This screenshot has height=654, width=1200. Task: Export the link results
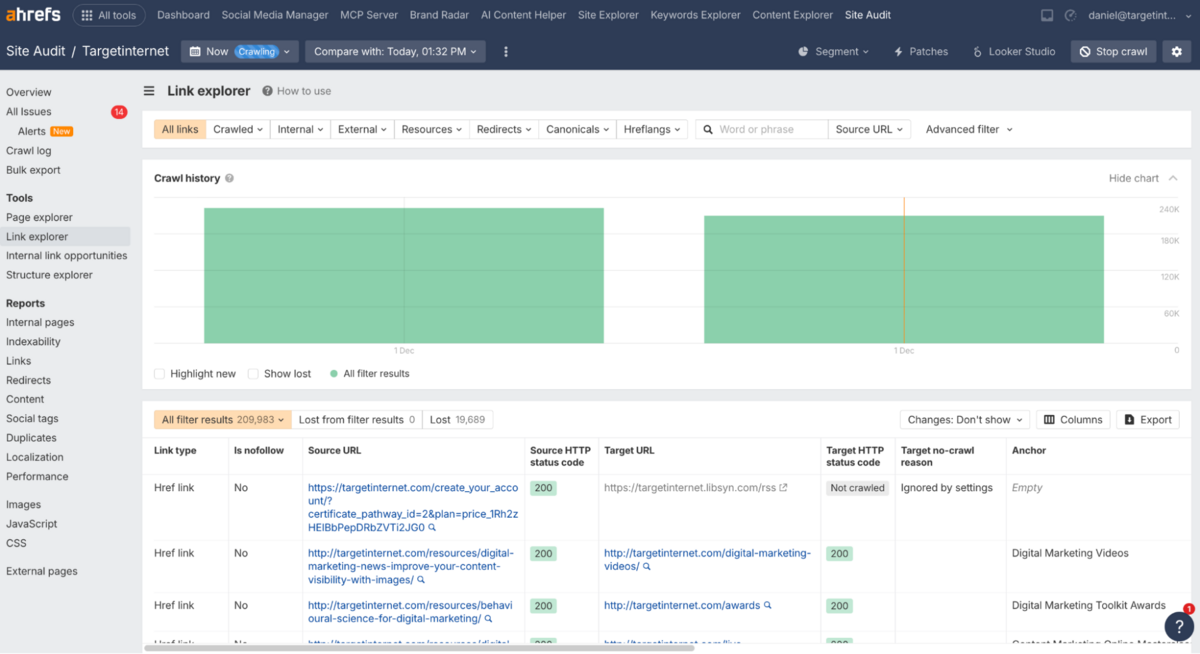(x=1148, y=420)
